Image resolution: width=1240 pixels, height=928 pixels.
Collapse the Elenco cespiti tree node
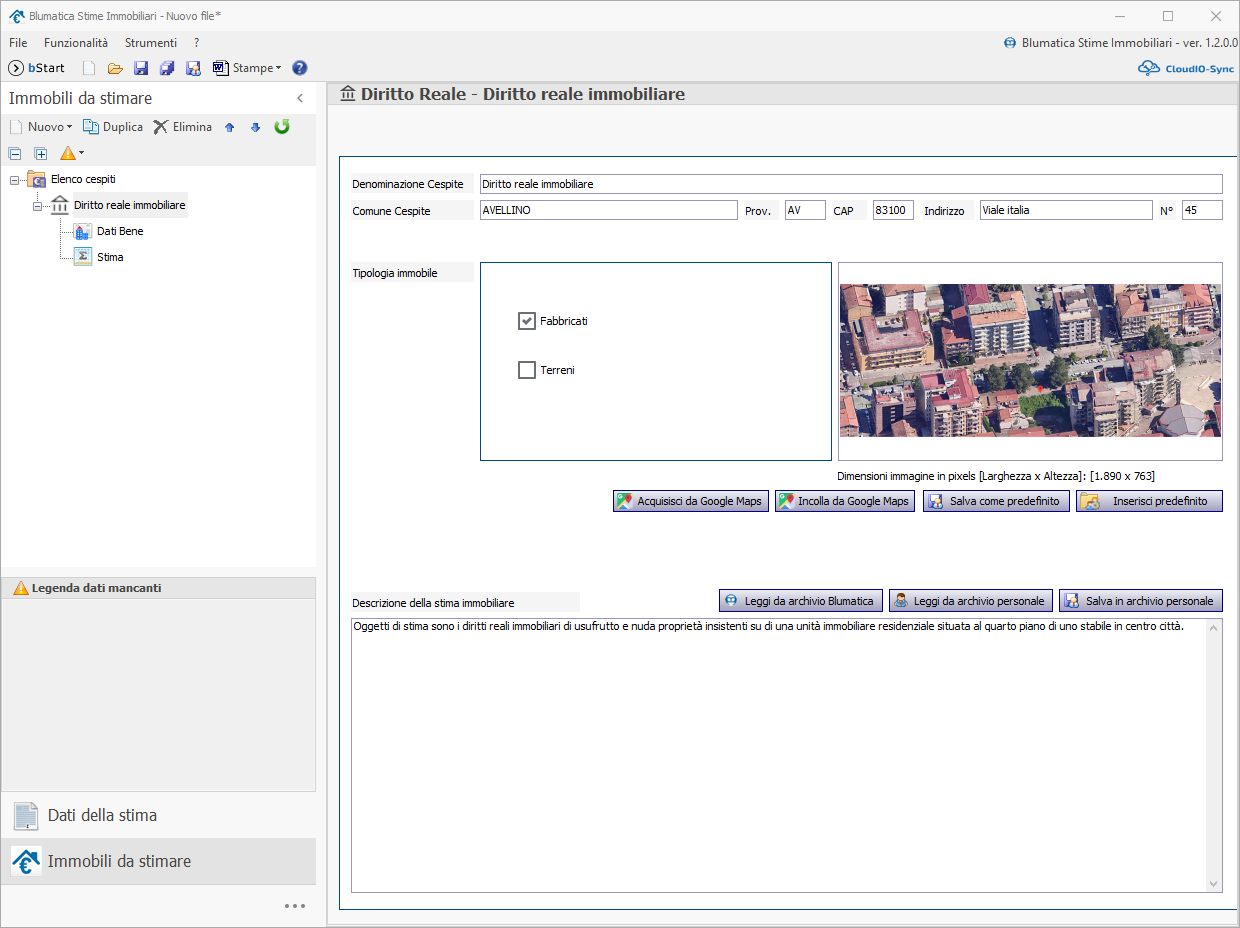coord(15,180)
